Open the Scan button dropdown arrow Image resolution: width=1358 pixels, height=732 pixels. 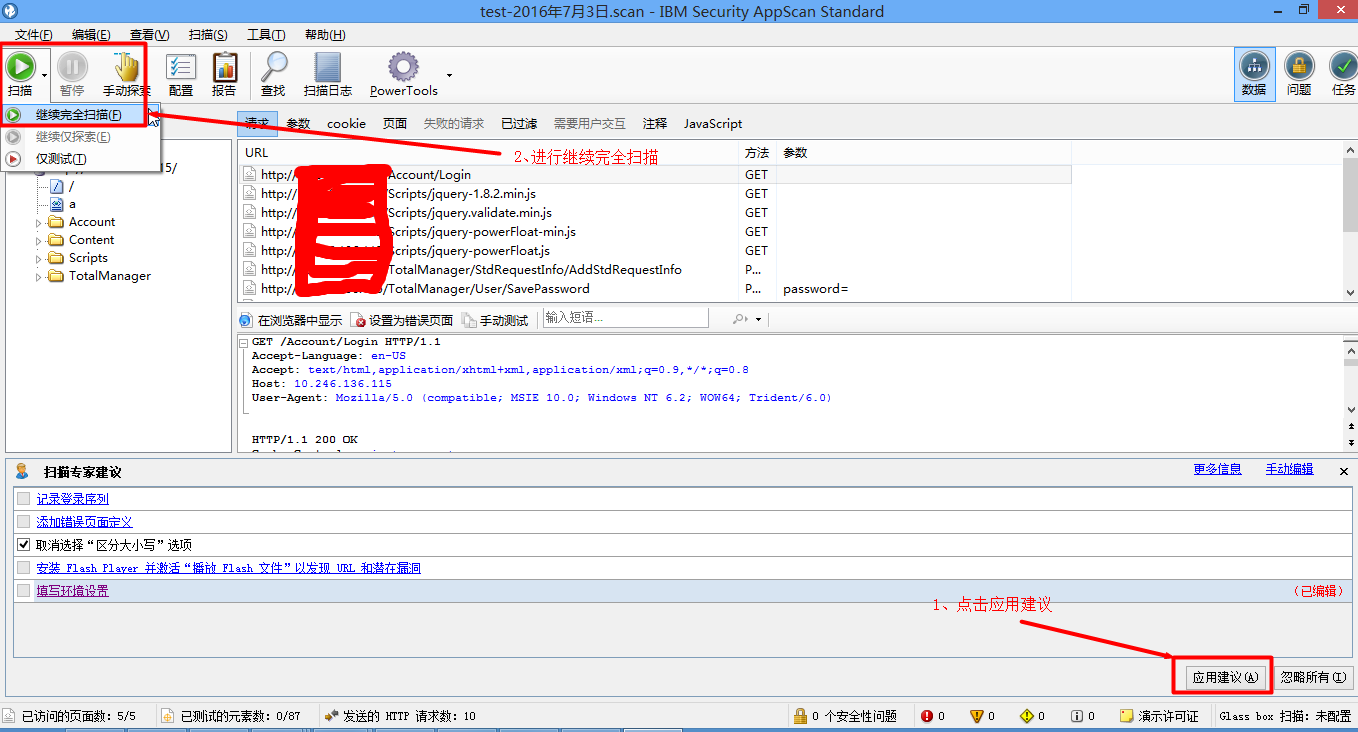tap(45, 75)
